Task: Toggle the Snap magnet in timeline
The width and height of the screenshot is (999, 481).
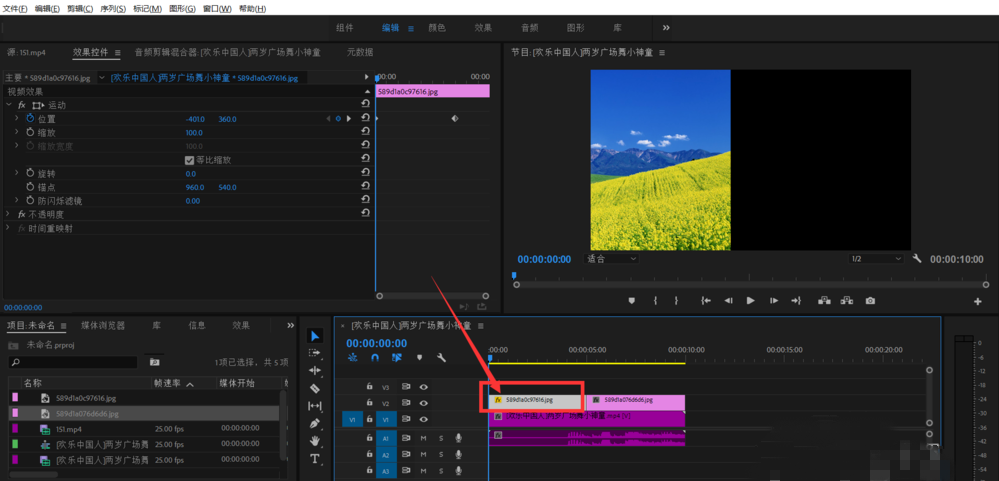Action: coord(375,357)
